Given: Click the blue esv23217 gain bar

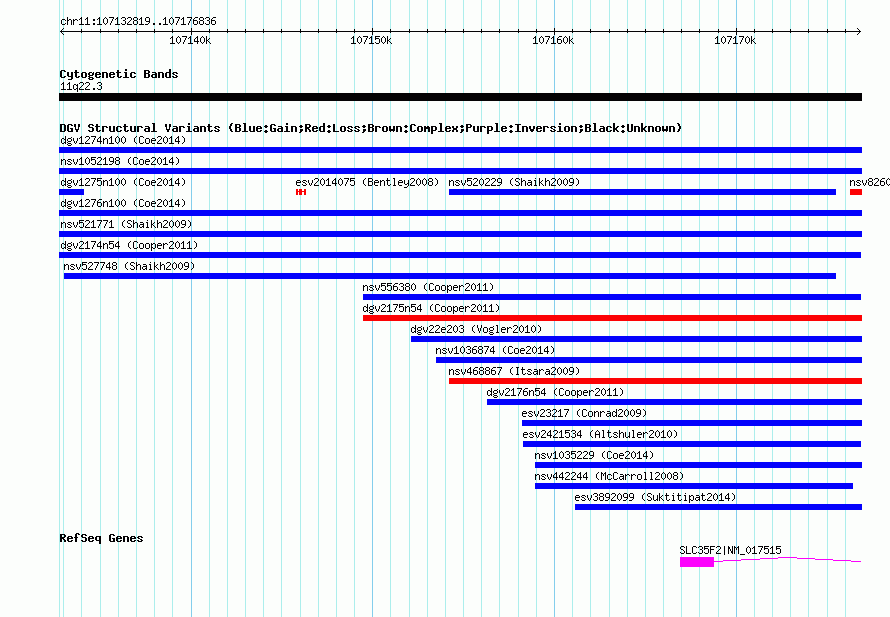Looking at the screenshot, I should point(692,423).
